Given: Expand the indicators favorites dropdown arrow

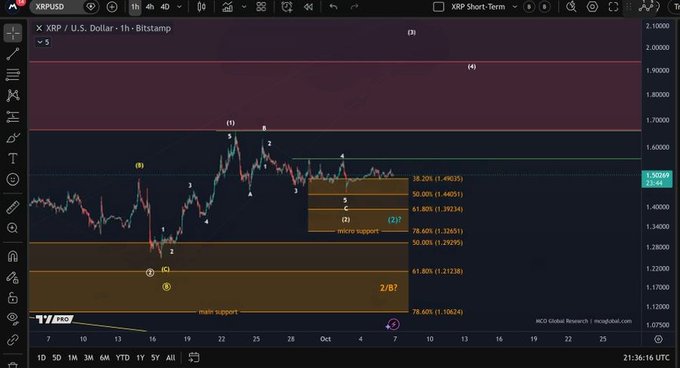Looking at the screenshot, I should click(244, 7).
